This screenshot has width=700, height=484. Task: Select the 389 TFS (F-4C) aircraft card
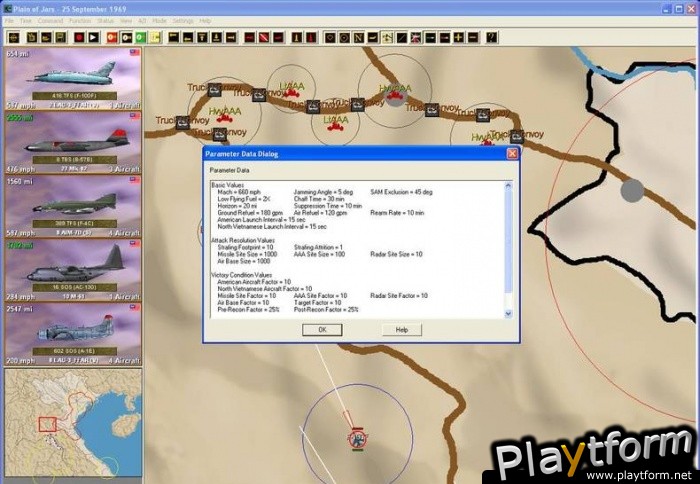pyautogui.click(x=73, y=206)
